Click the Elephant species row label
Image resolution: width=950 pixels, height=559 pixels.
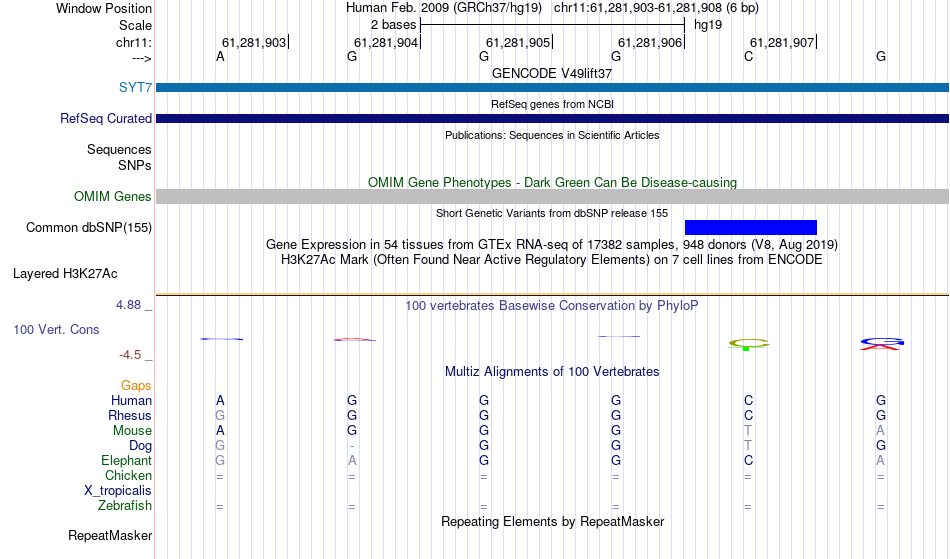pyautogui.click(x=126, y=460)
